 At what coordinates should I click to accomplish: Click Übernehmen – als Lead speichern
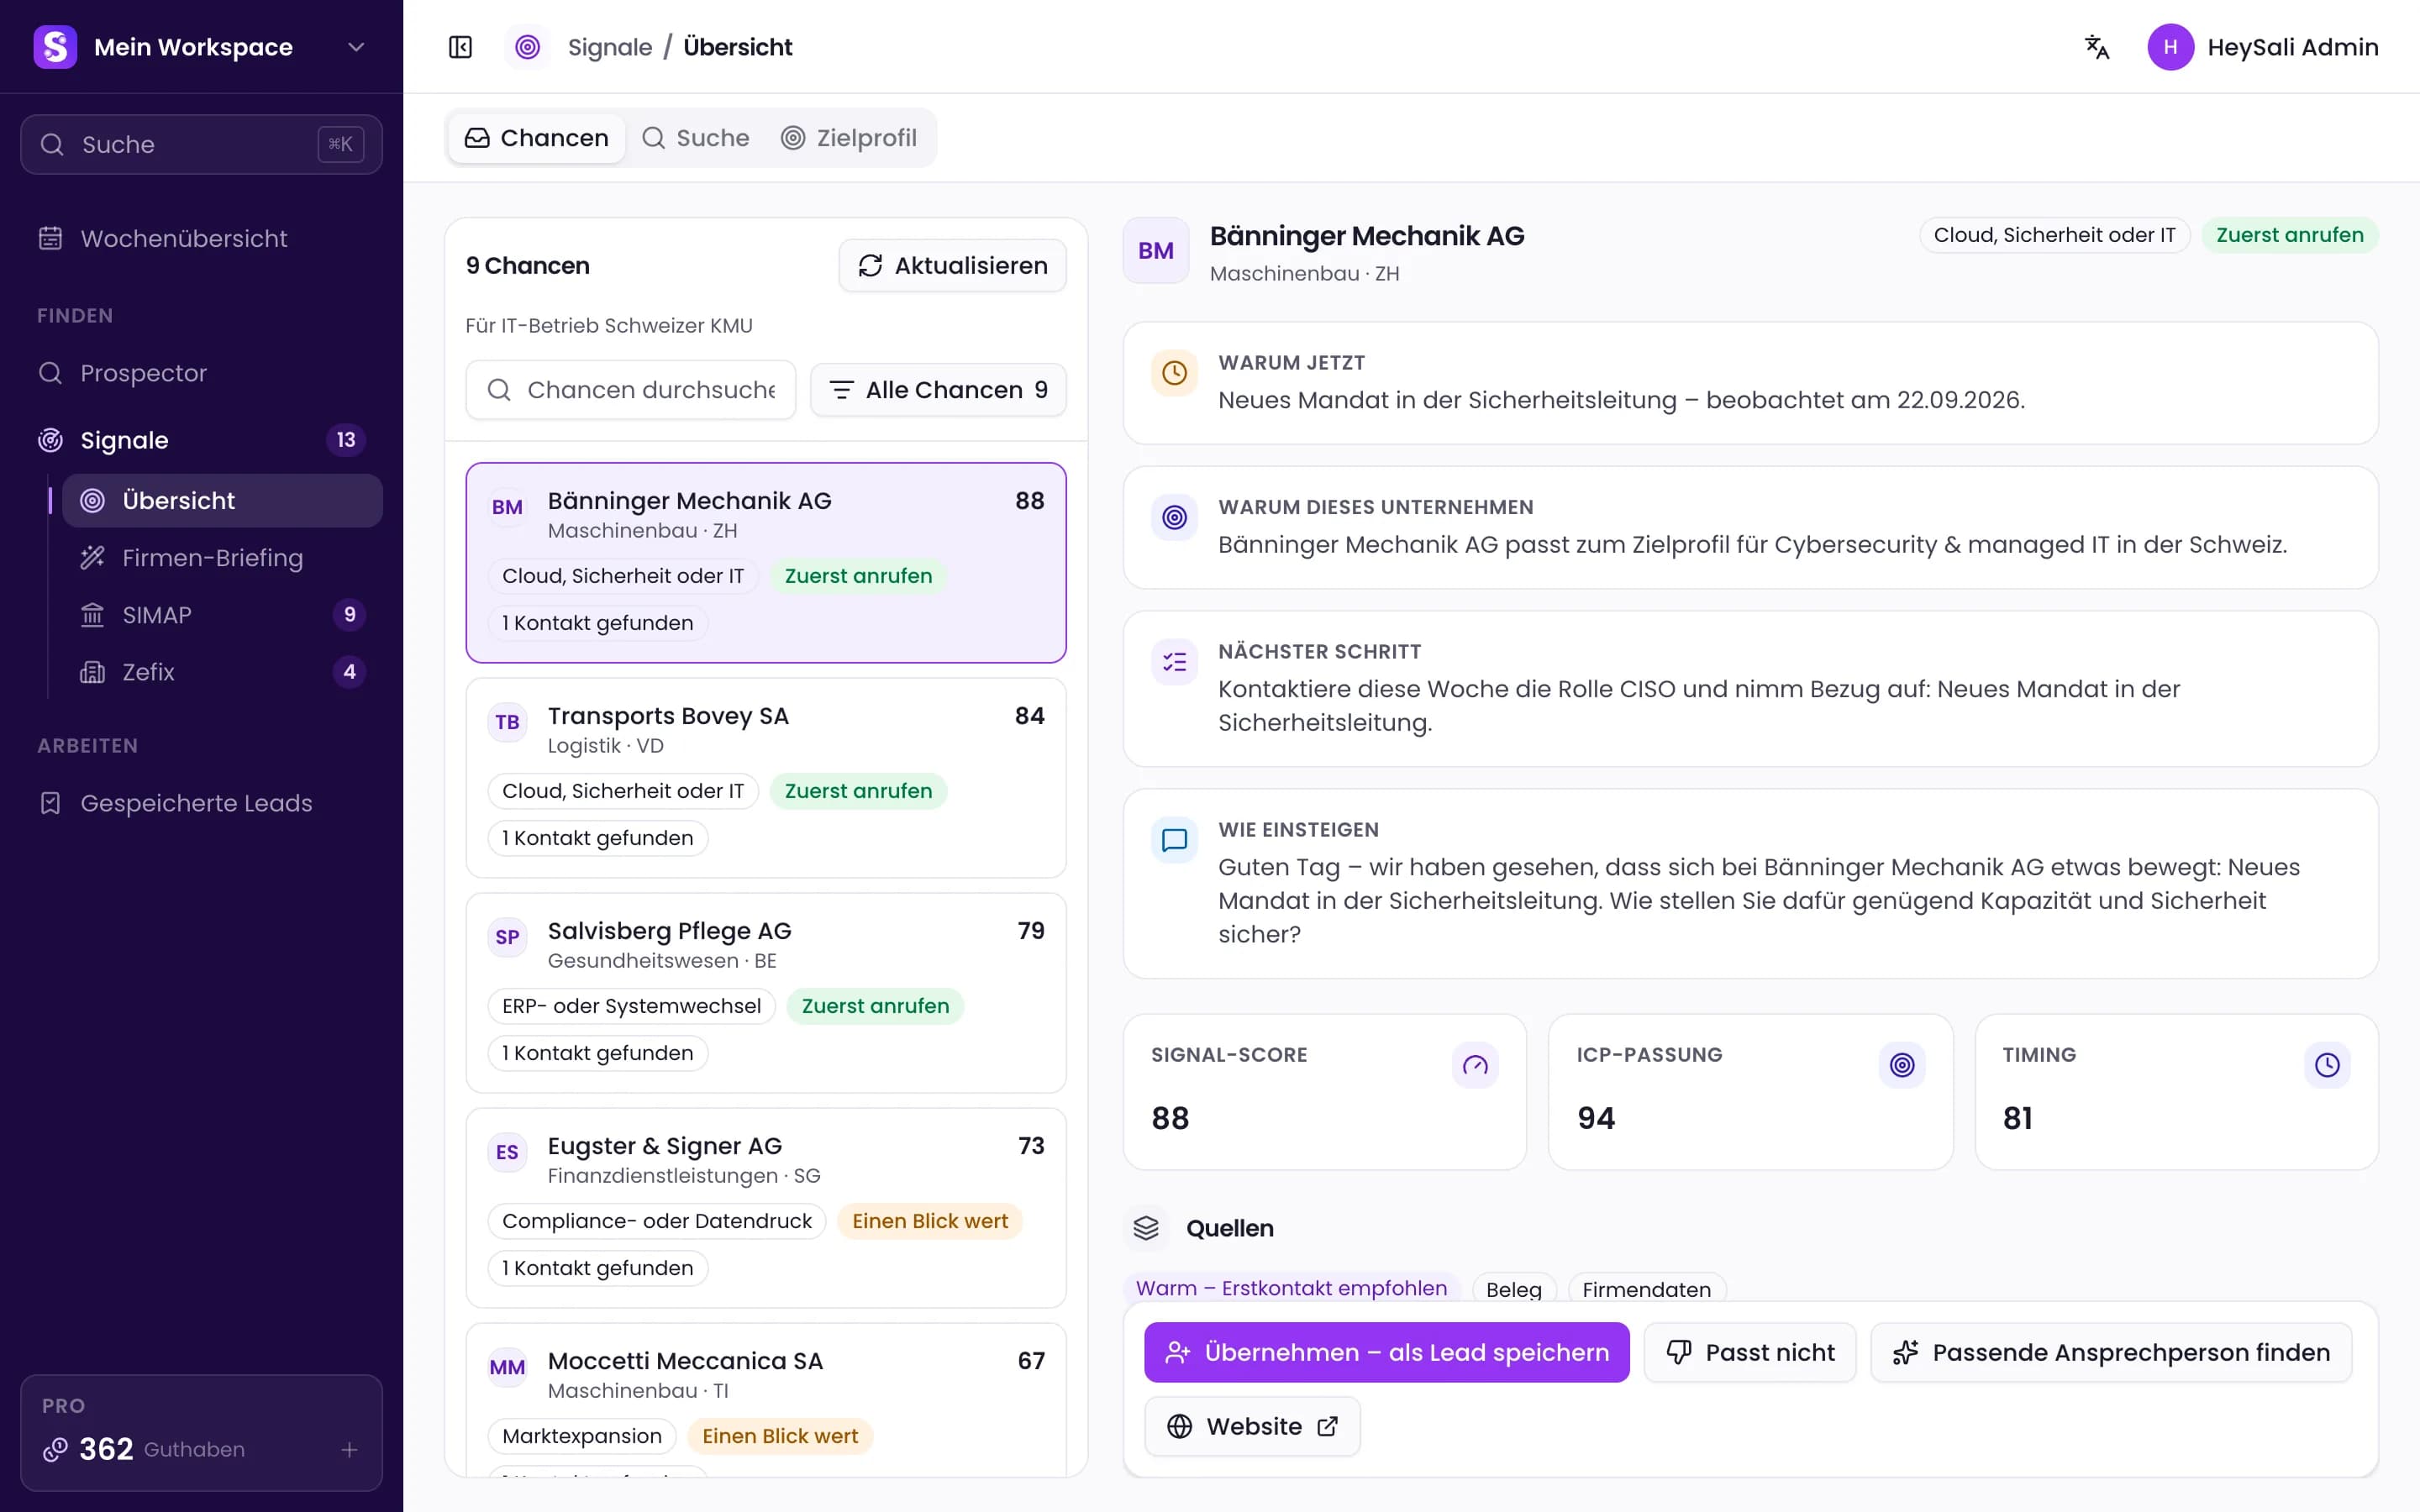[x=1386, y=1353]
